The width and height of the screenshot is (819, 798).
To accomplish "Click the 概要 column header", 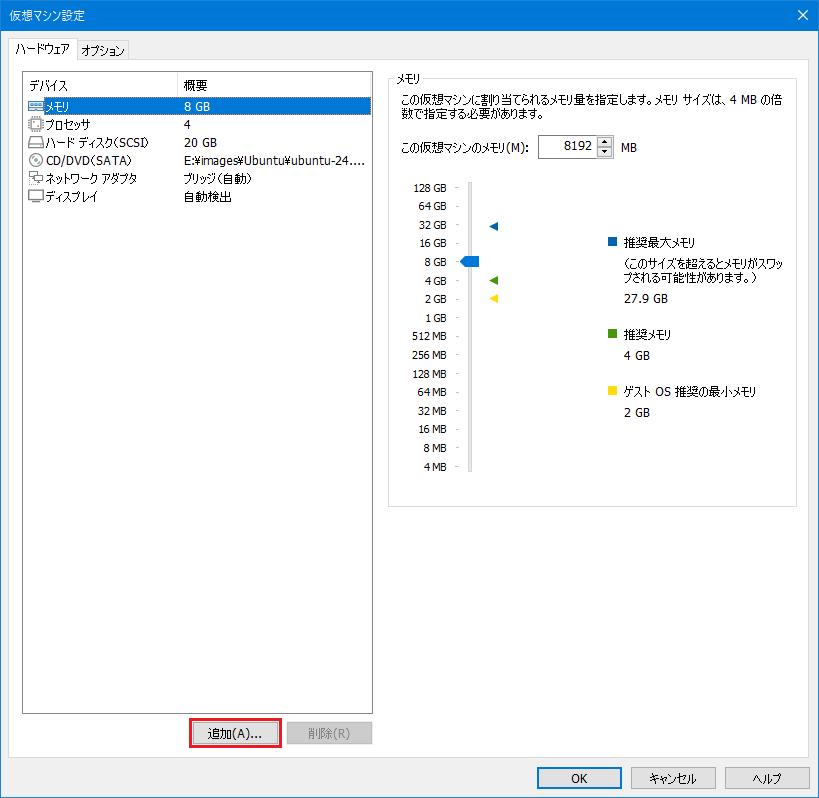I will [x=275, y=85].
